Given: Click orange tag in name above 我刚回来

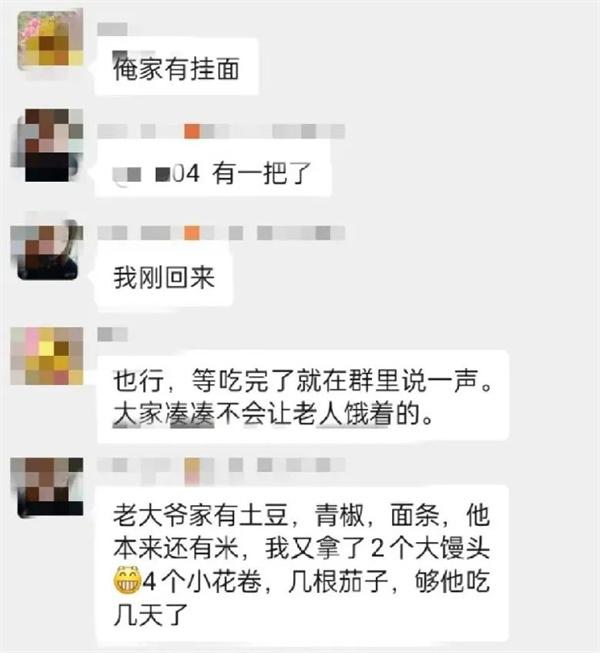Looking at the screenshot, I should click(x=192, y=232).
